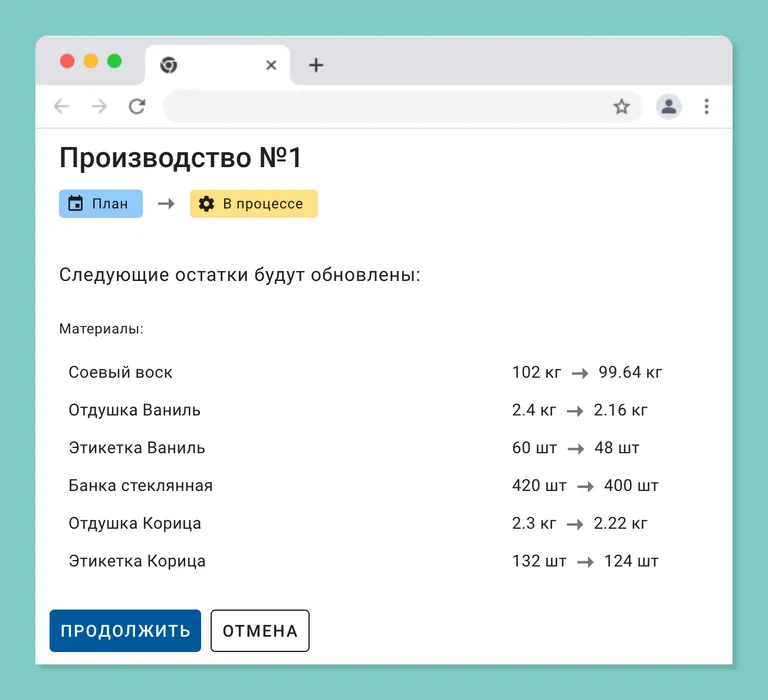Click the Chrome favicon in the tab
This screenshot has width=768, height=700.
click(168, 65)
